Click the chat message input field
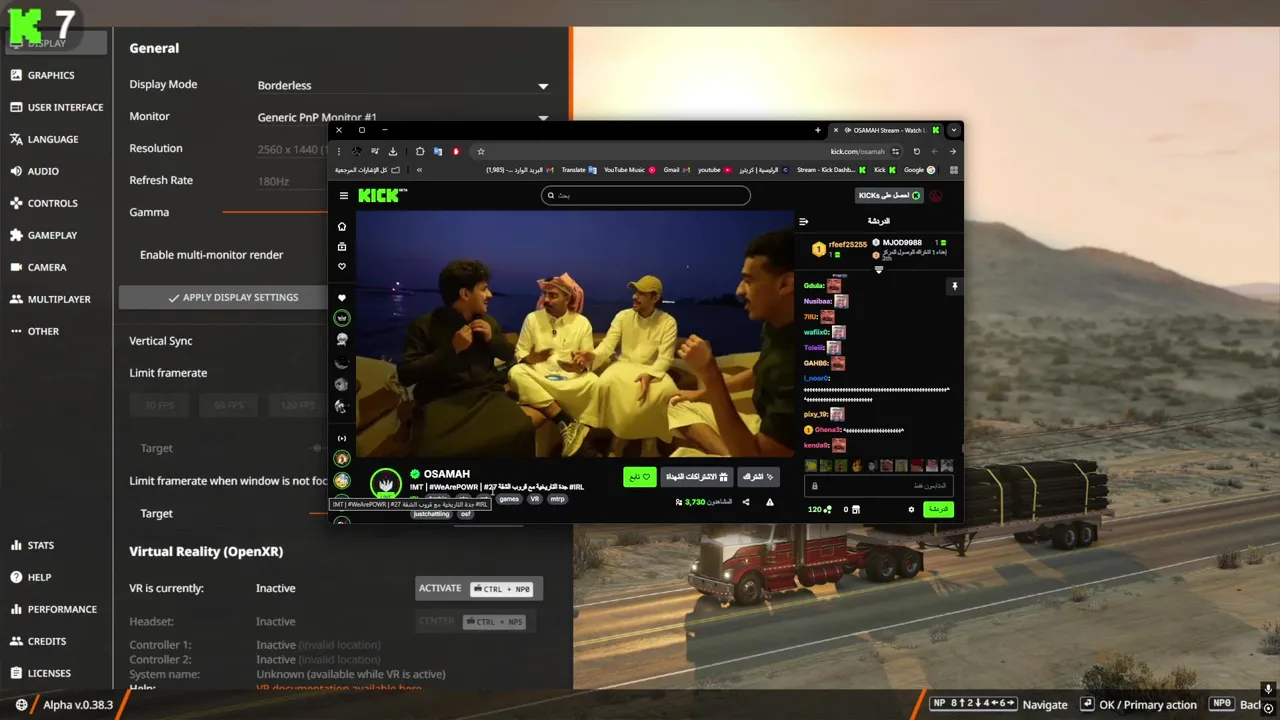Image resolution: width=1280 pixels, height=720 pixels. point(879,486)
